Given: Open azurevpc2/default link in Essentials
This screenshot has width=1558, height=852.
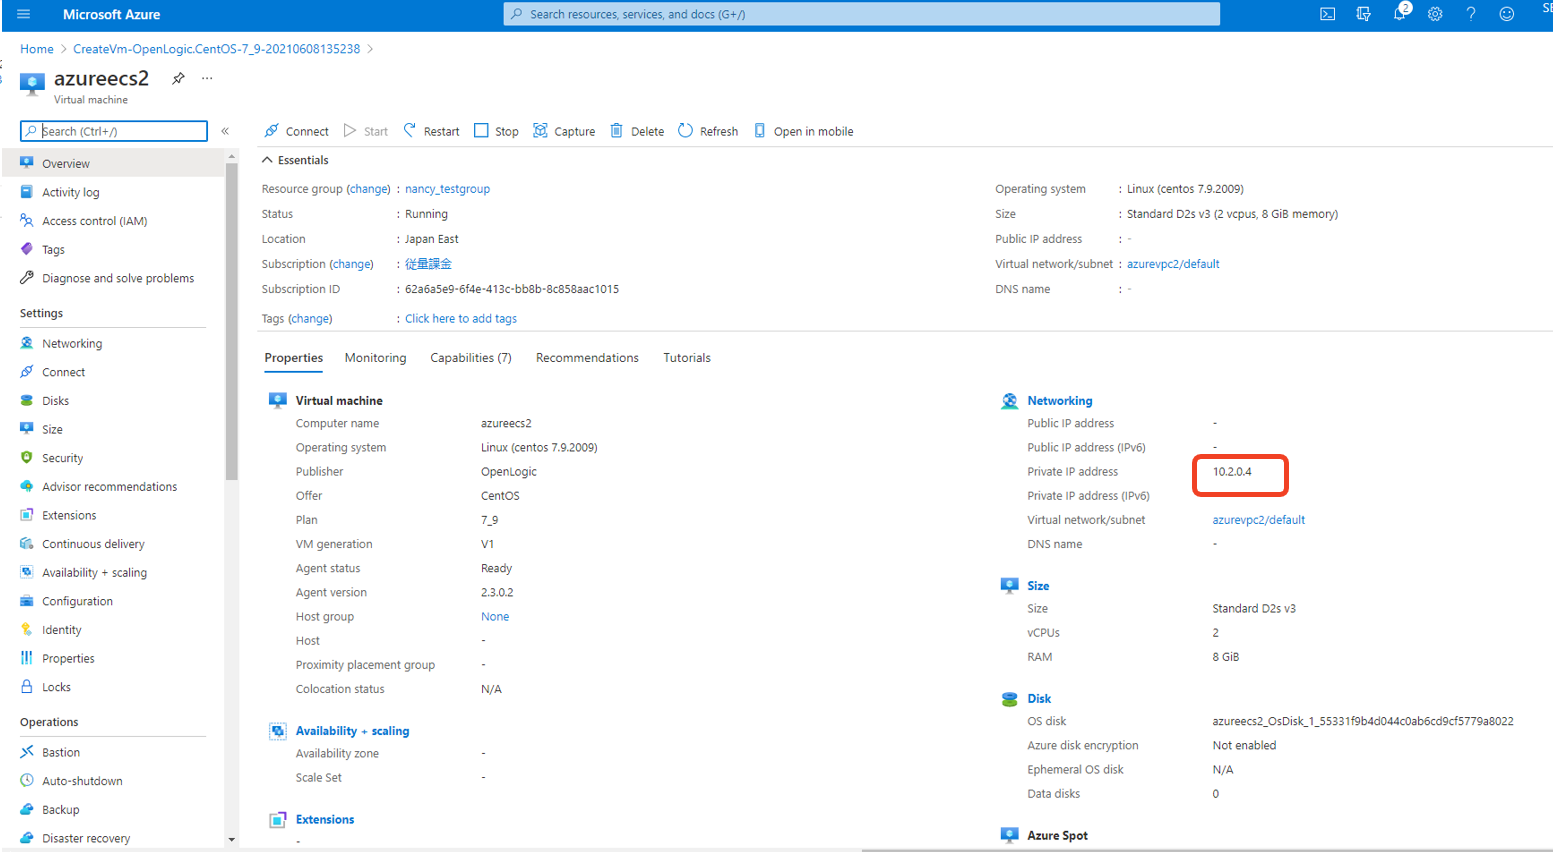Looking at the screenshot, I should [1173, 264].
